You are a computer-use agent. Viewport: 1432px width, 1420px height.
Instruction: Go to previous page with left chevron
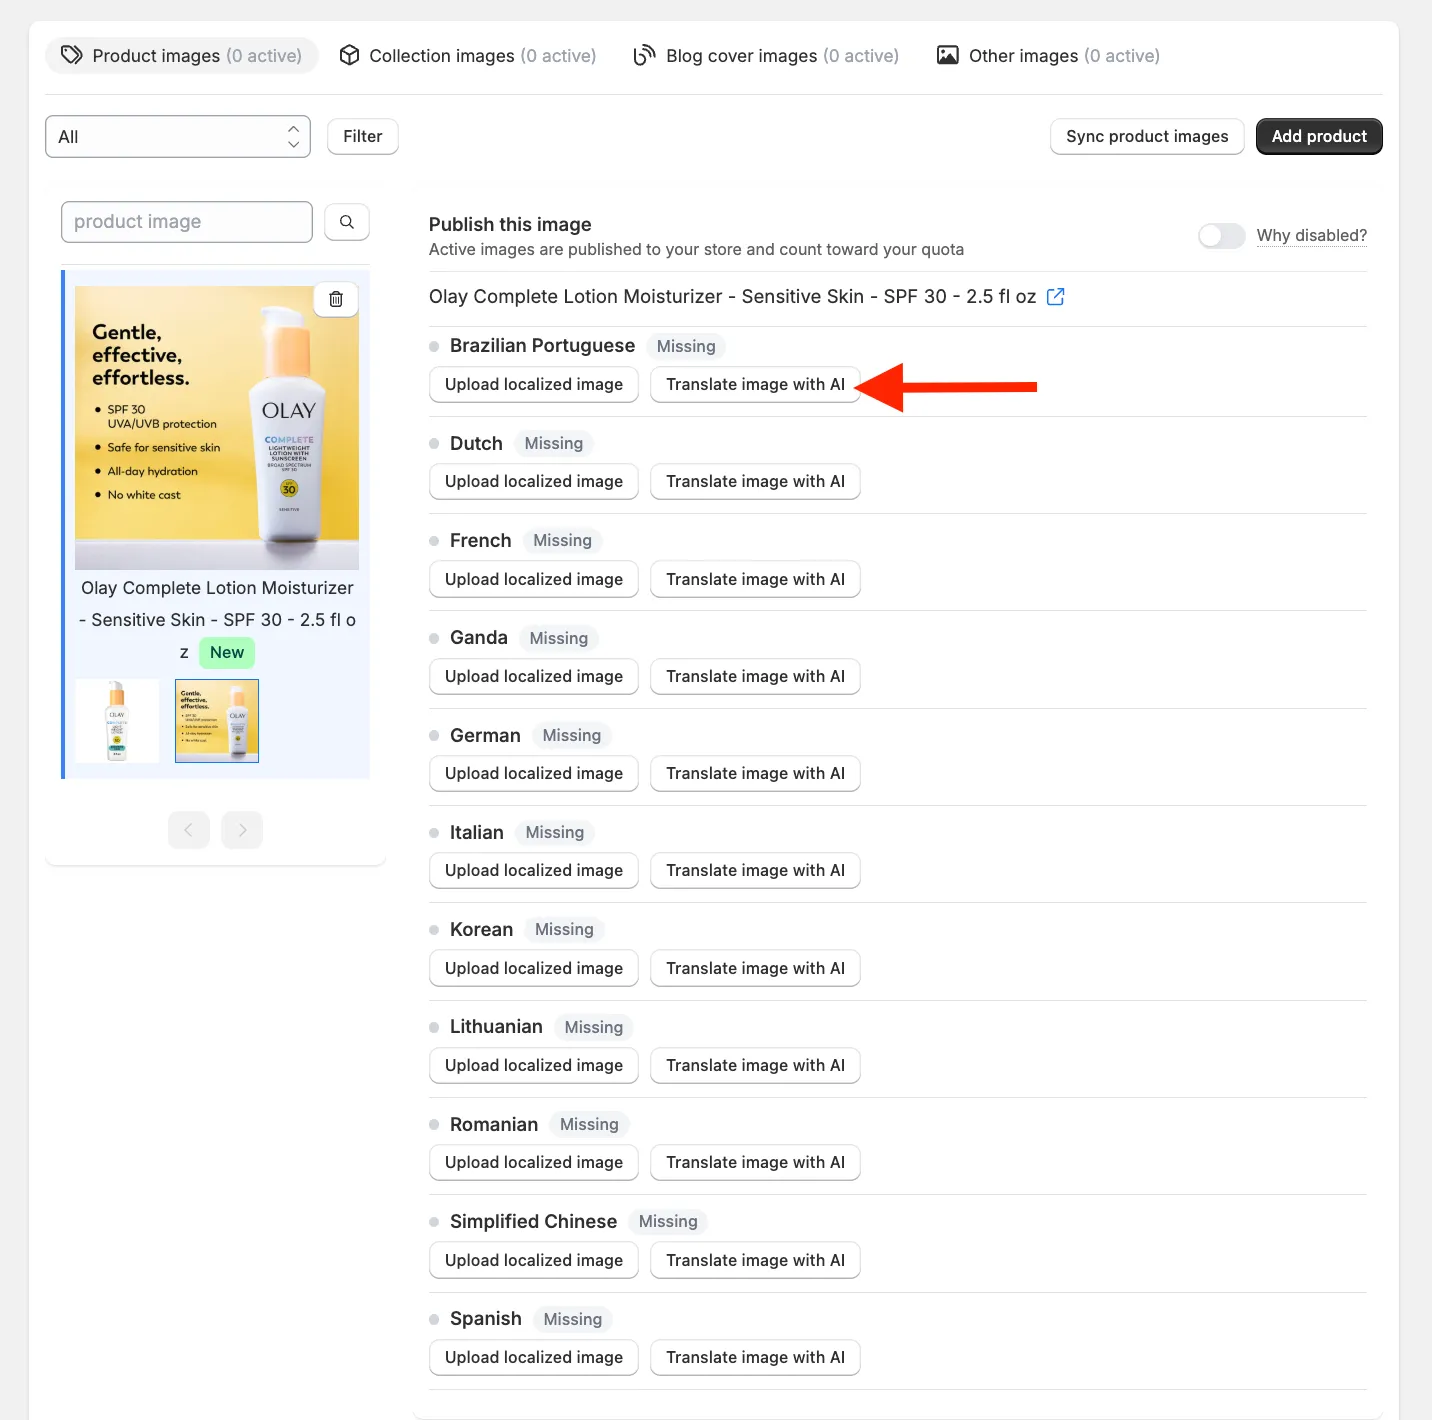click(189, 830)
